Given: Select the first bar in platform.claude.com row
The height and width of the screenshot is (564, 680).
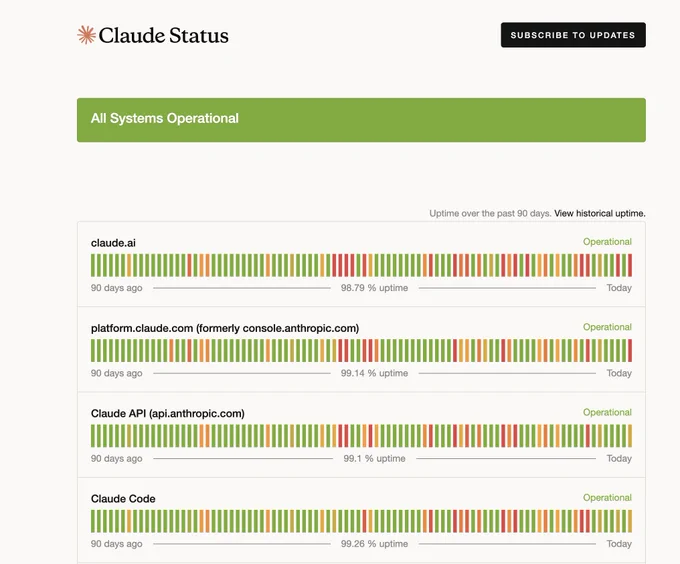Looking at the screenshot, I should point(93,351).
